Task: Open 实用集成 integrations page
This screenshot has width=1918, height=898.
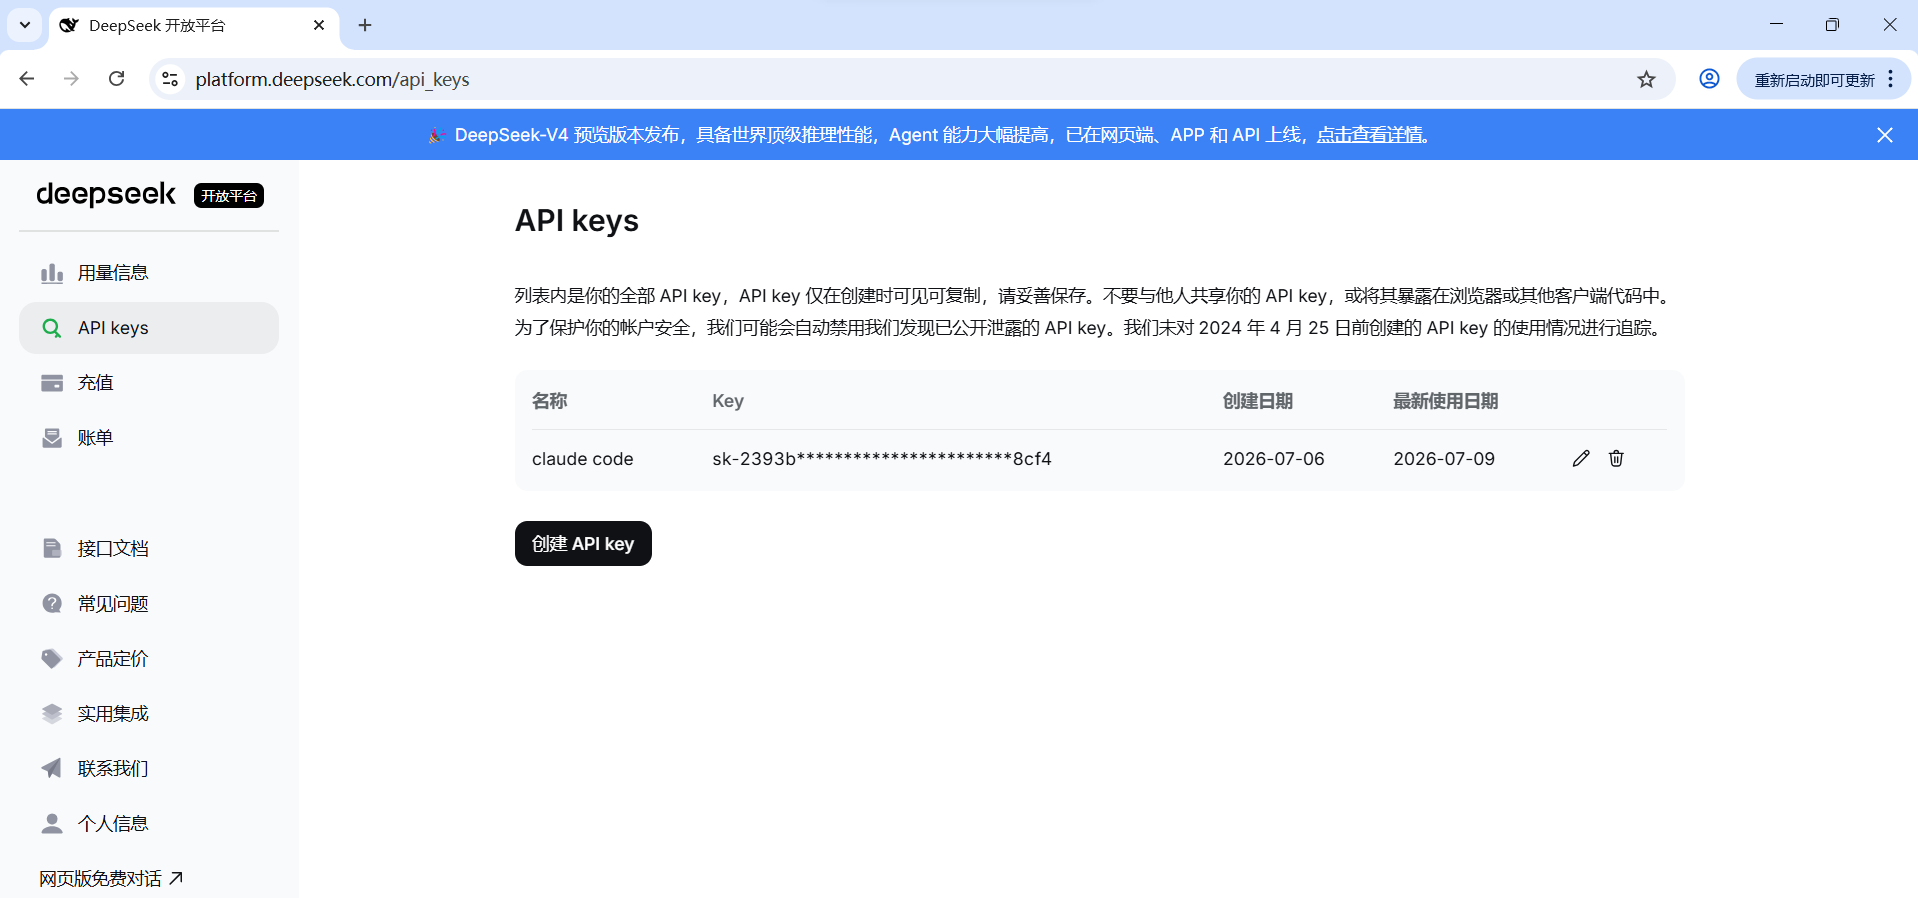Action: pyautogui.click(x=149, y=713)
